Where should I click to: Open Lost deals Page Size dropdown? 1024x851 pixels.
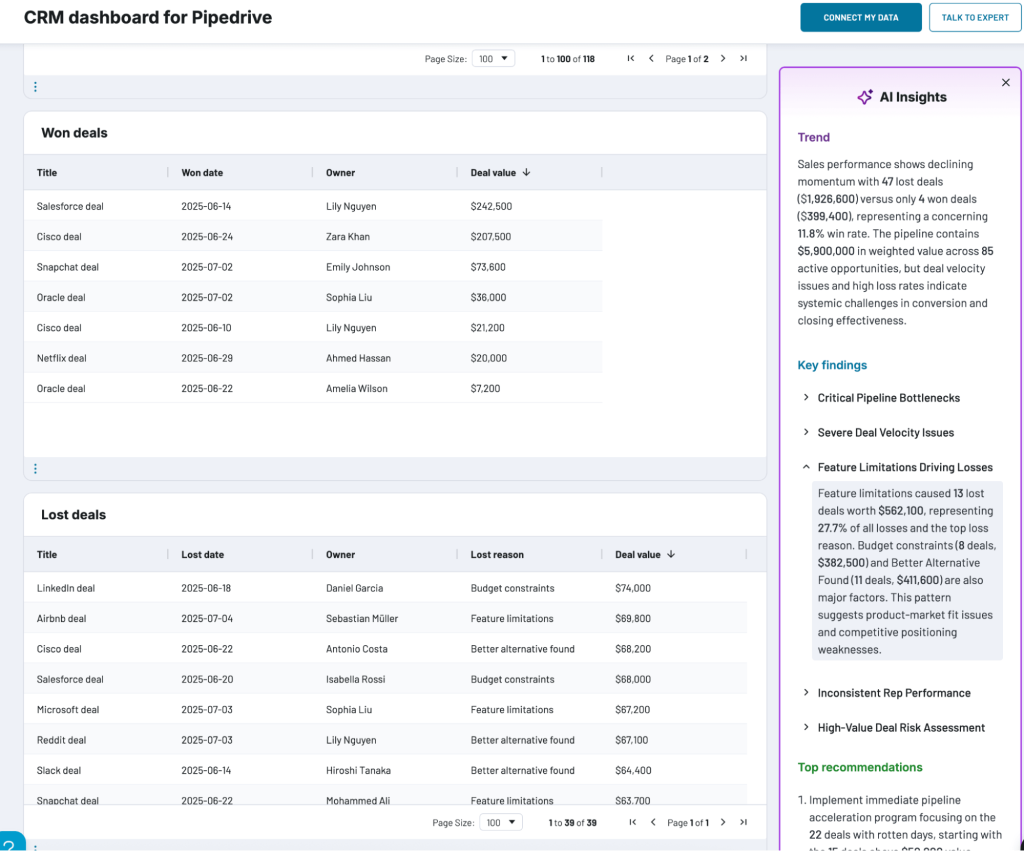[x=501, y=822]
